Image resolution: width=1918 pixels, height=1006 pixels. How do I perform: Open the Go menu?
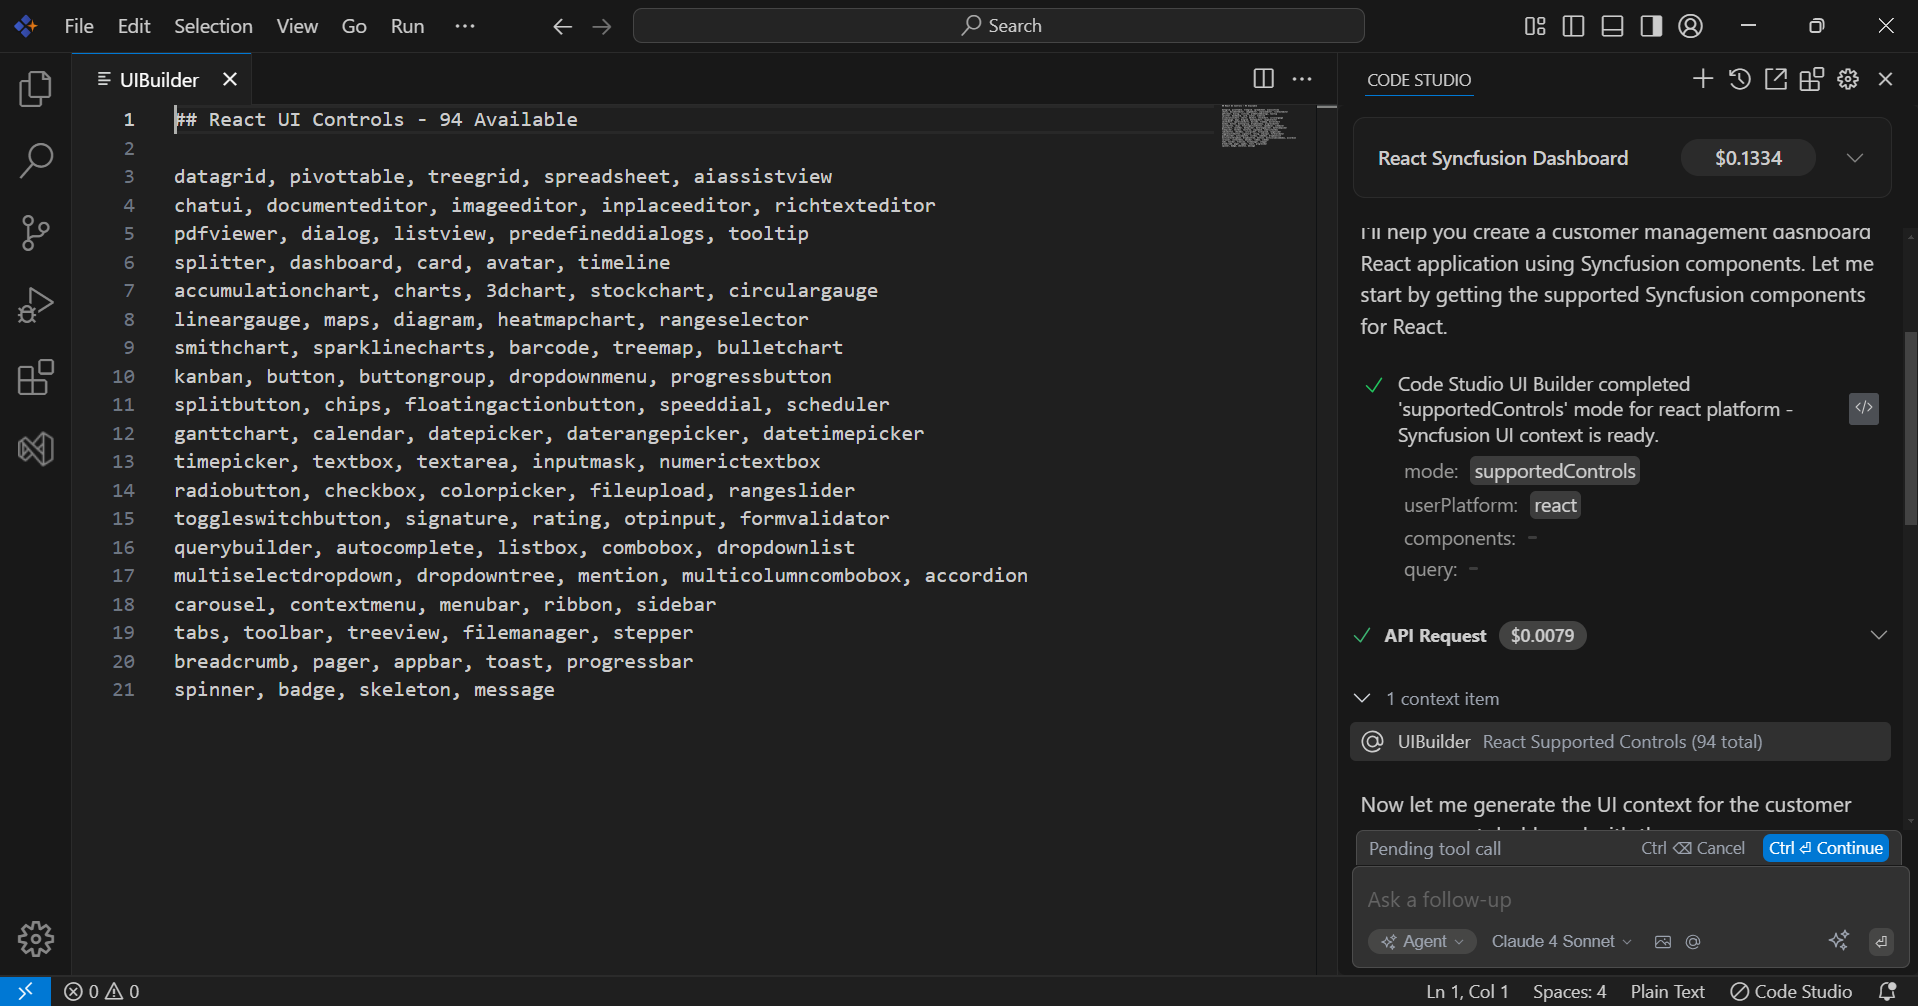coord(354,26)
